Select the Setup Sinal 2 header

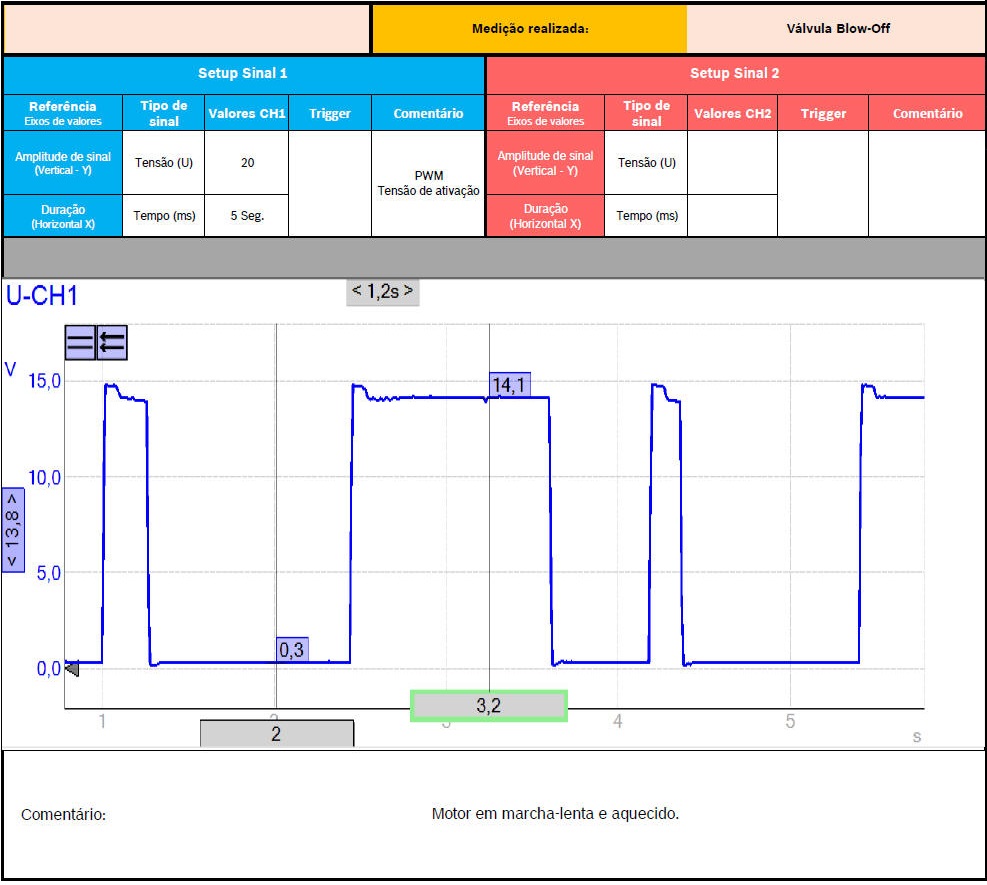(x=734, y=74)
